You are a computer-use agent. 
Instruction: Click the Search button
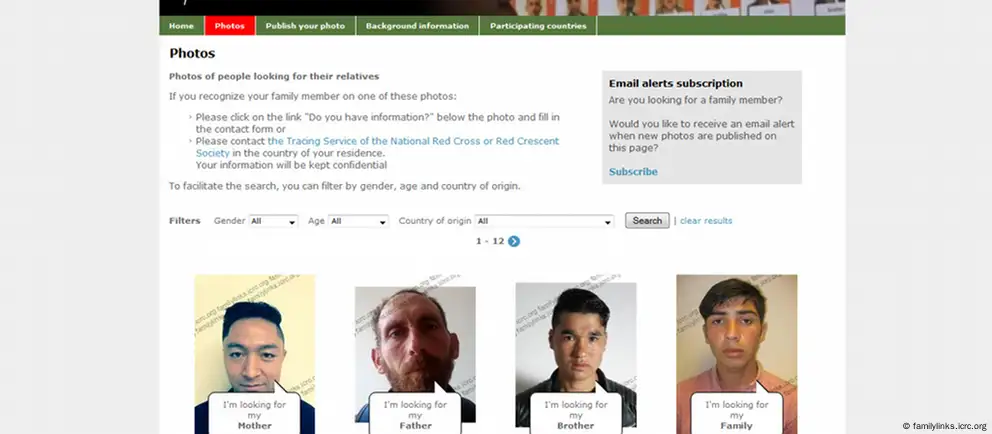[647, 221]
